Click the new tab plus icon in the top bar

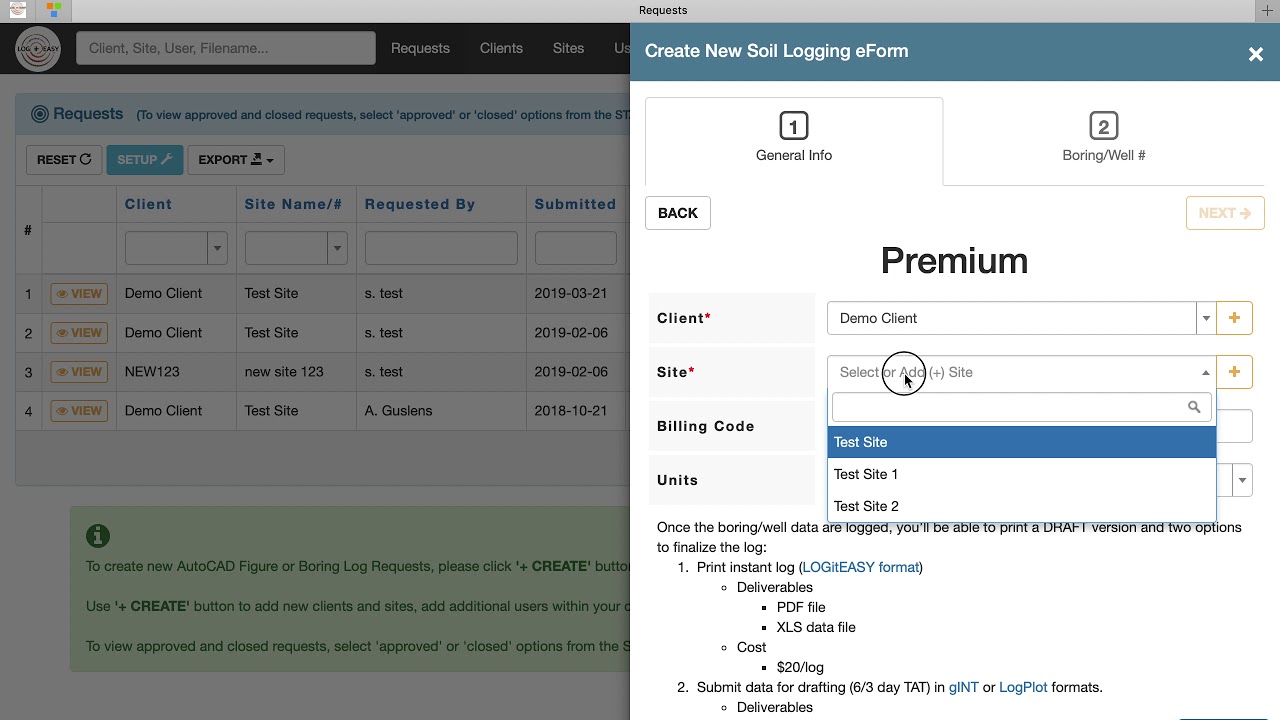(1267, 10)
